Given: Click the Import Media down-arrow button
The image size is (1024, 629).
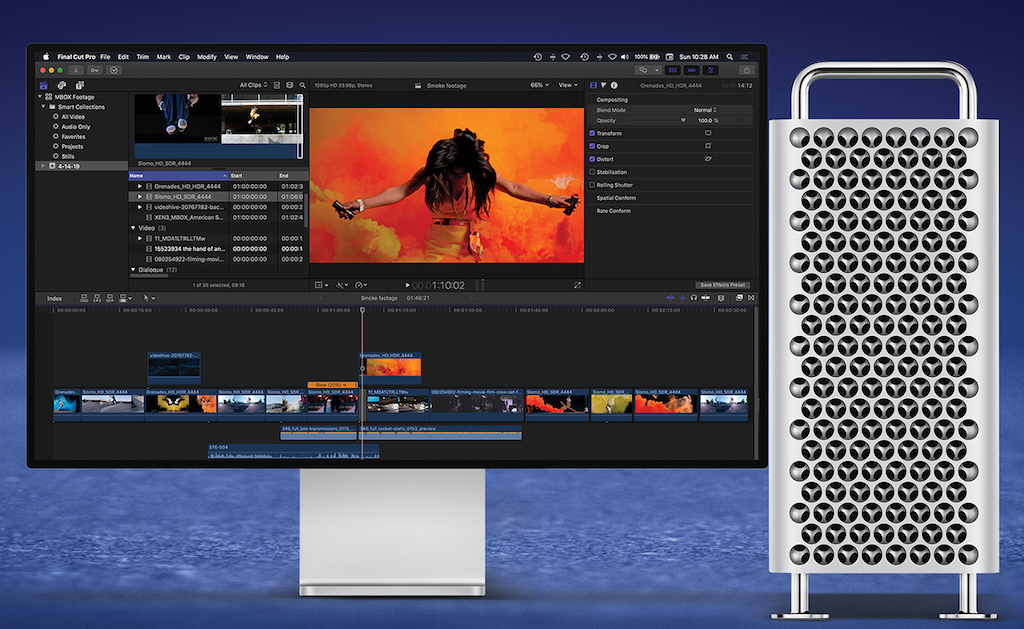Looking at the screenshot, I should (x=76, y=70).
